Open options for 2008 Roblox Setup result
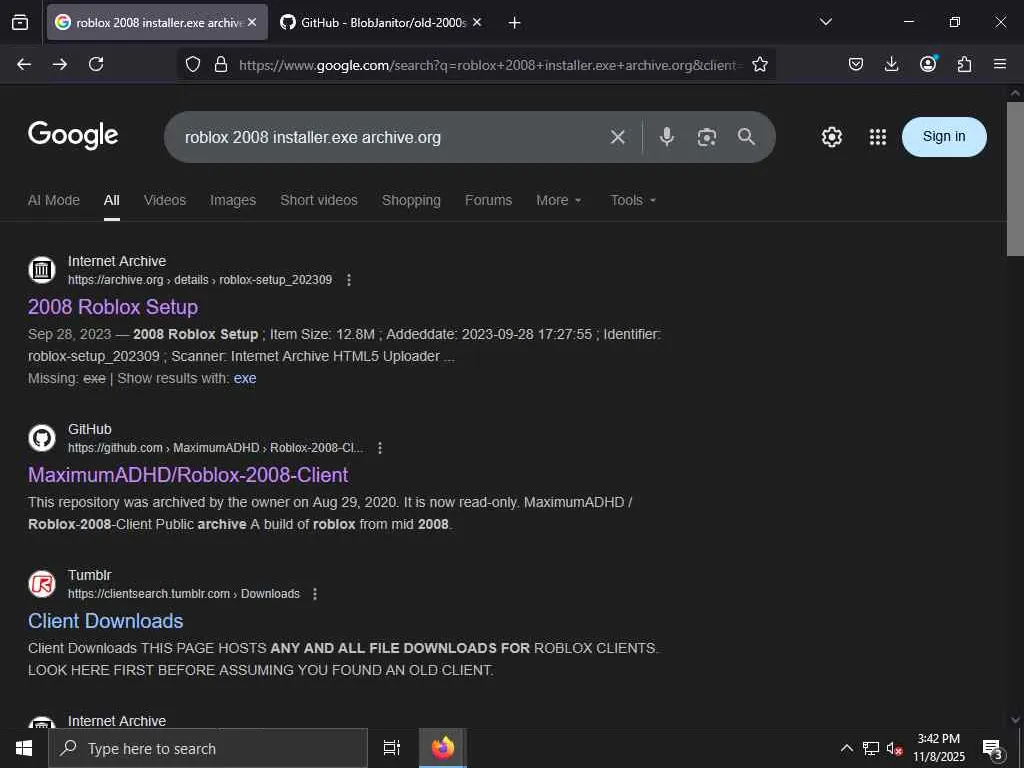Viewport: 1024px width, 768px height. pos(349,280)
